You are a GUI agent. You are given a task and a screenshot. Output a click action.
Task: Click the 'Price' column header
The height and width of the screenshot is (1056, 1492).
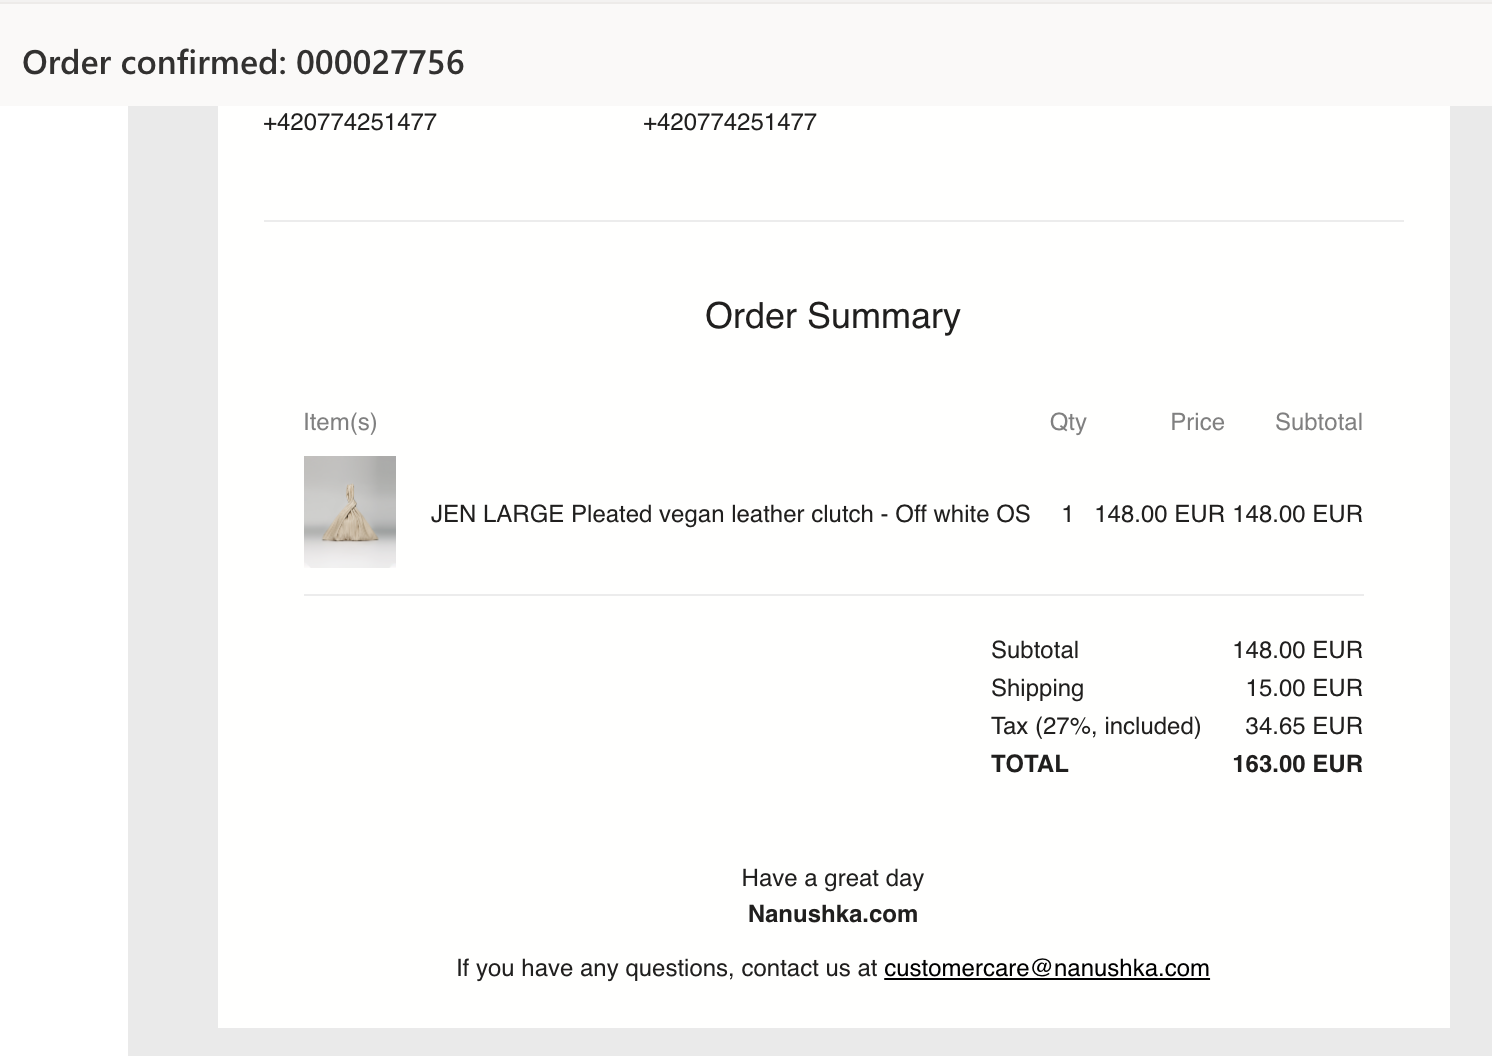[x=1197, y=422]
